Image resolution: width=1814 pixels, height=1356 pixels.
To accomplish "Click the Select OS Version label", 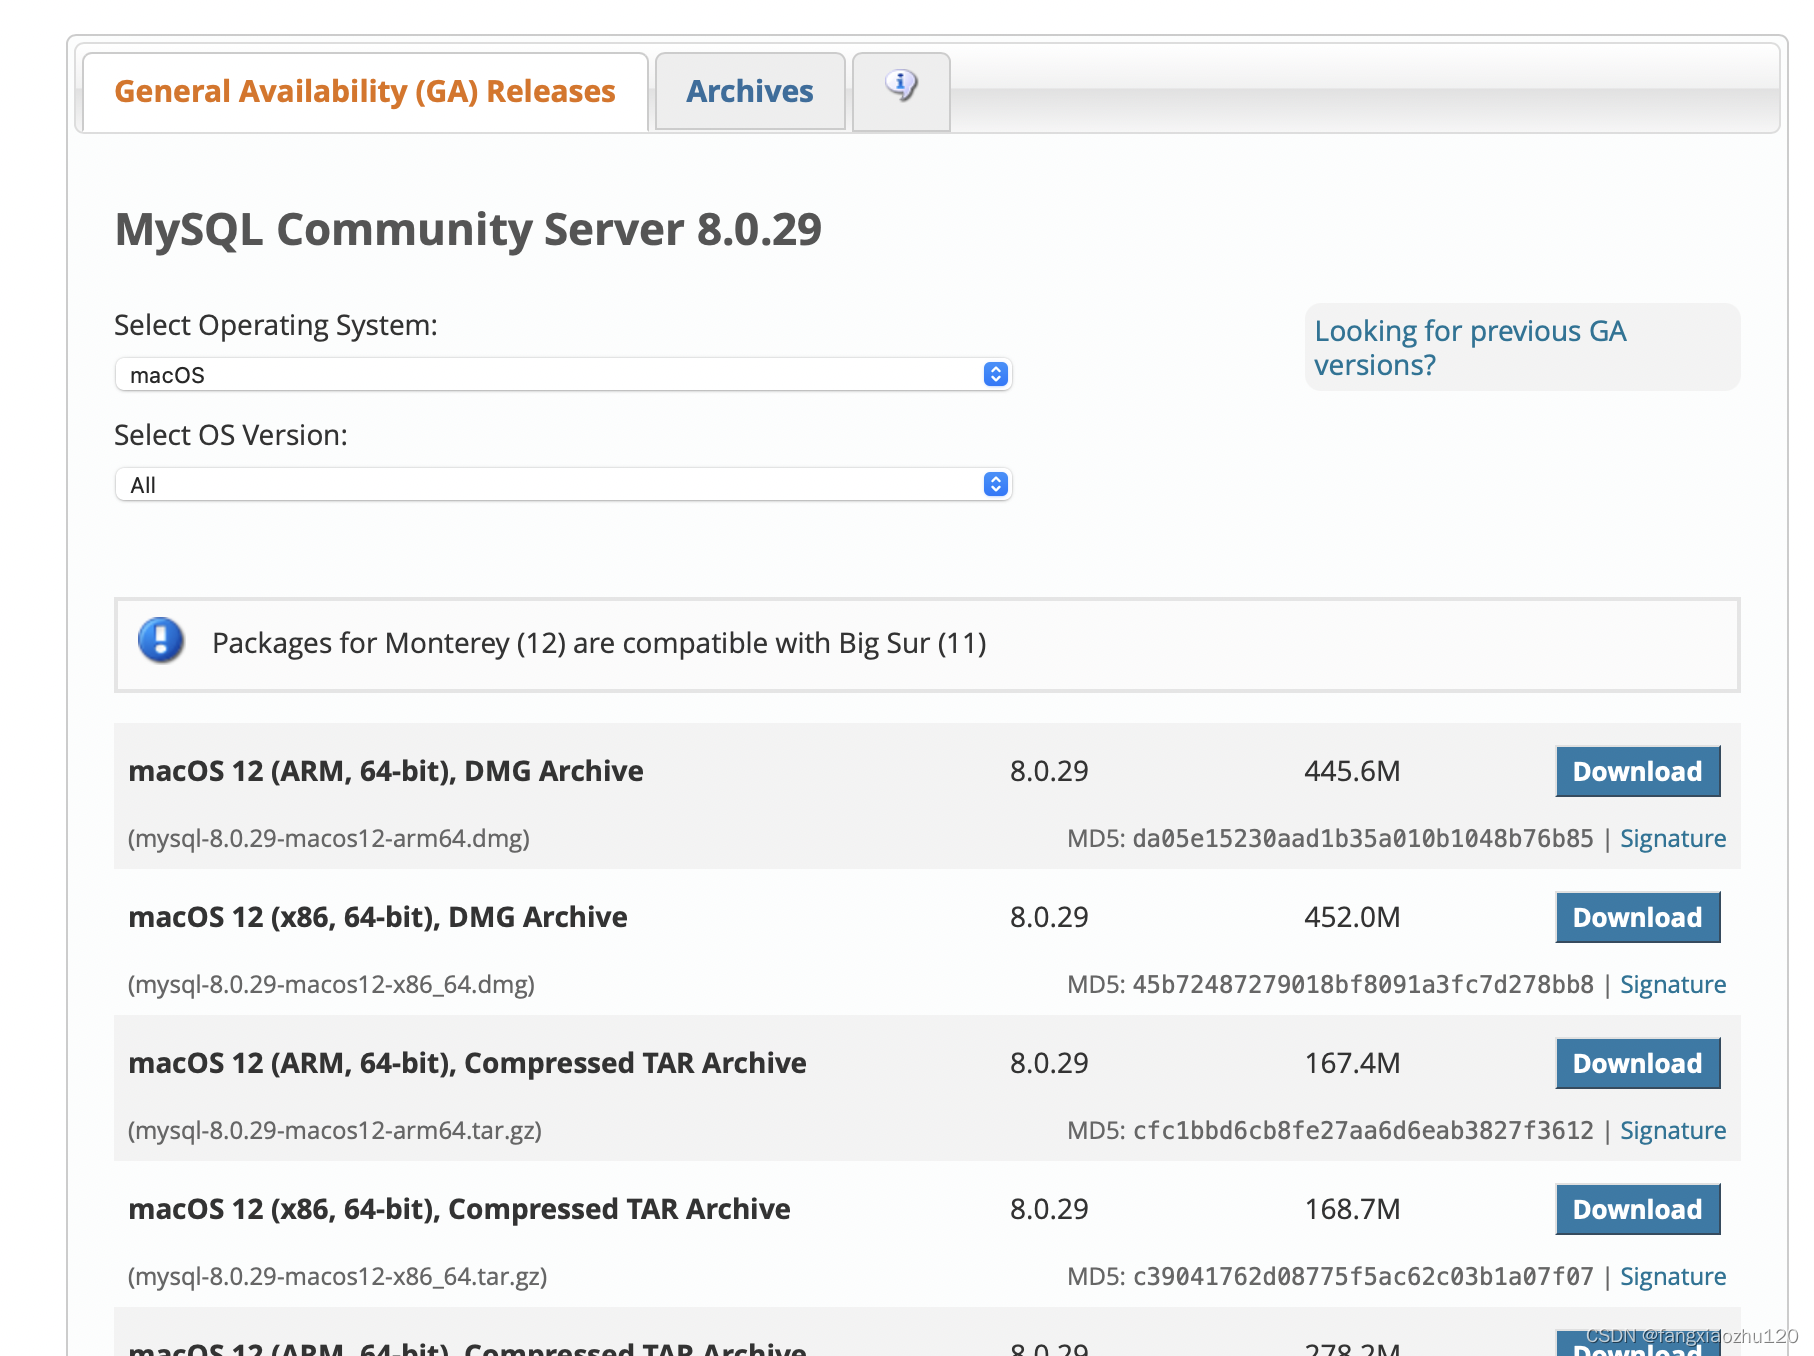I will pos(231,435).
